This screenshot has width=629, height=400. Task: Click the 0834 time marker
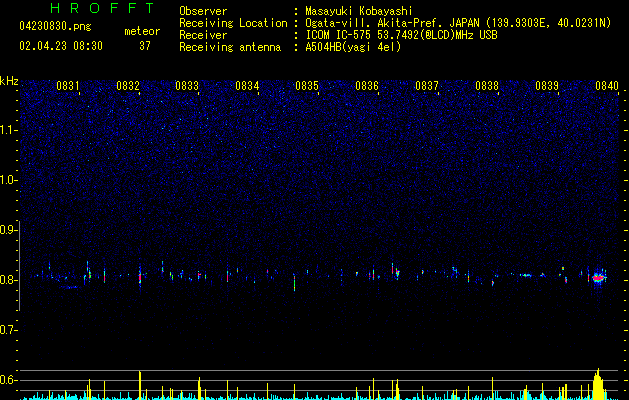coord(247,86)
